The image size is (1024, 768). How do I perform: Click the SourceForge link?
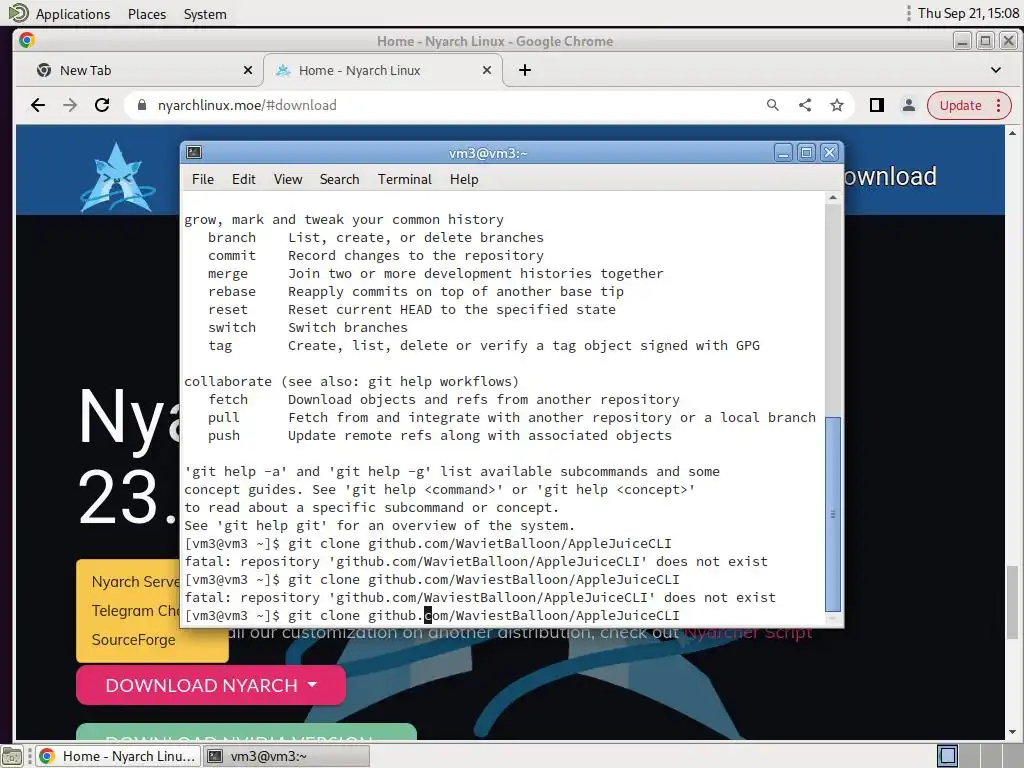(x=133, y=639)
